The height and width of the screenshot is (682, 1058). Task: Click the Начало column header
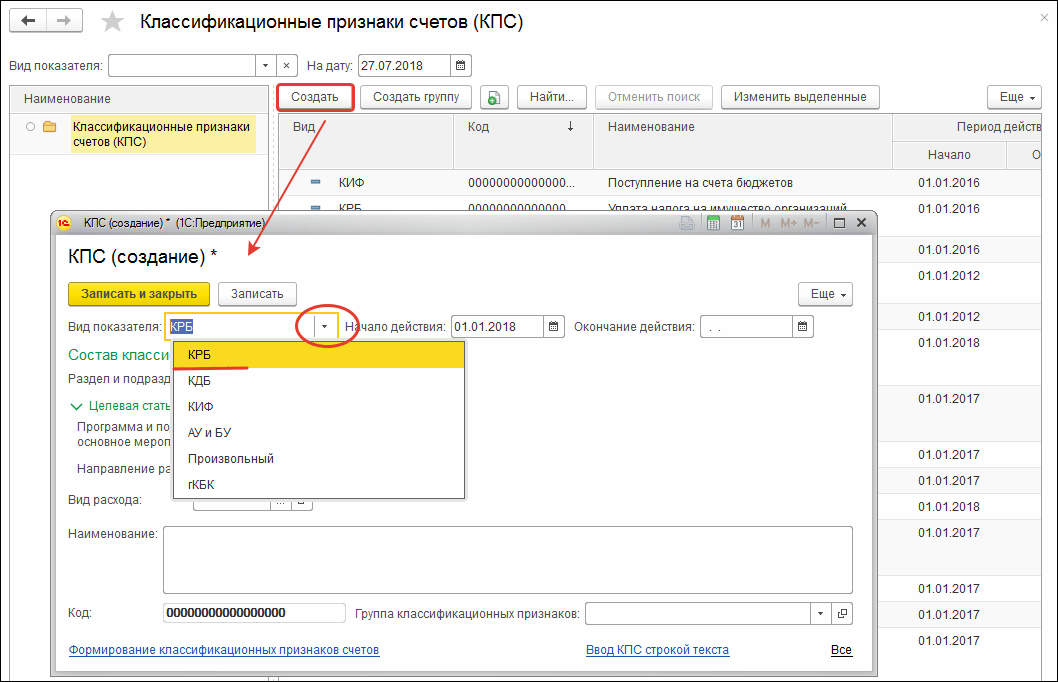[949, 154]
